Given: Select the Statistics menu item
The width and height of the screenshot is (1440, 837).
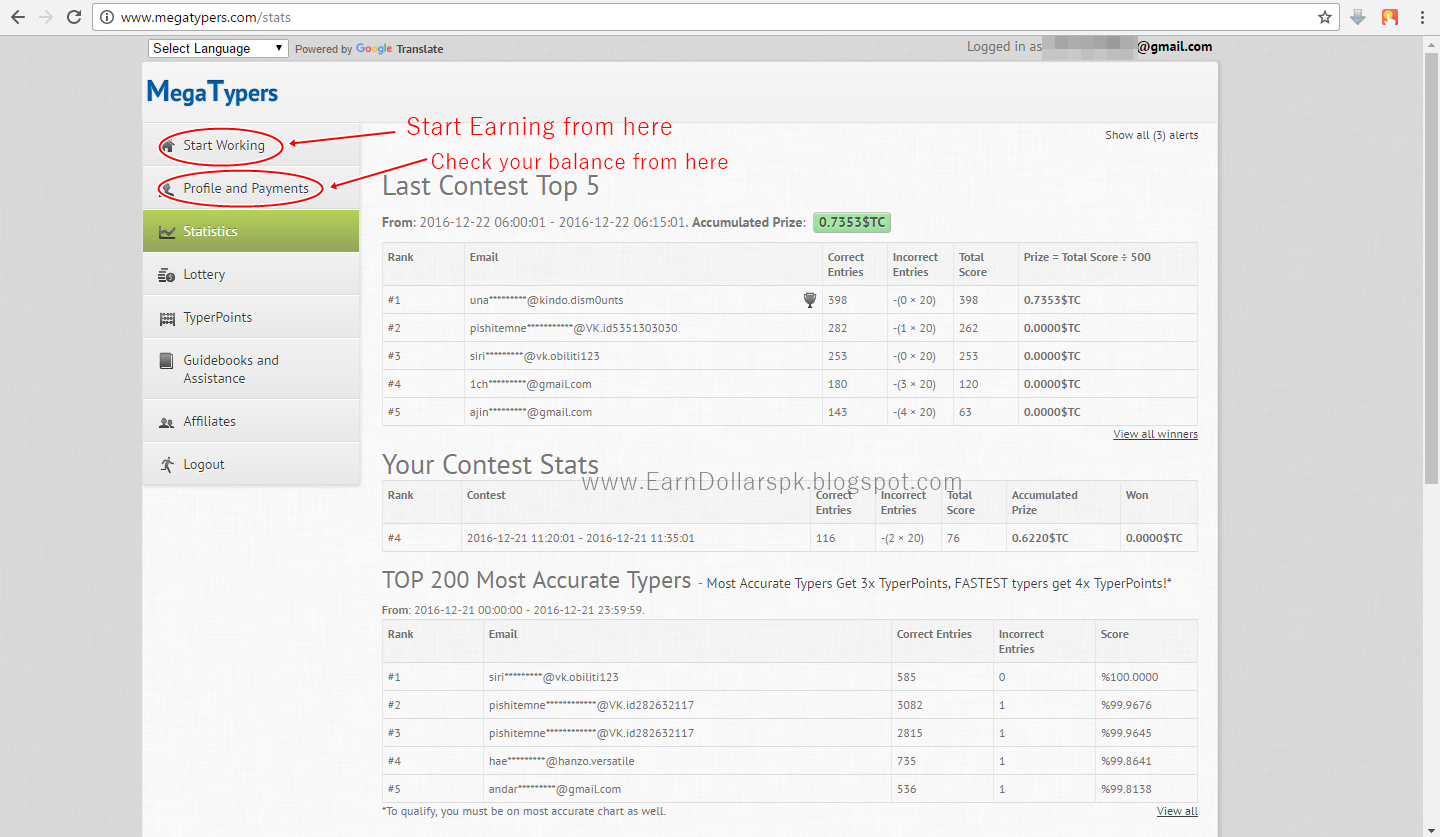Looking at the screenshot, I should coord(251,231).
